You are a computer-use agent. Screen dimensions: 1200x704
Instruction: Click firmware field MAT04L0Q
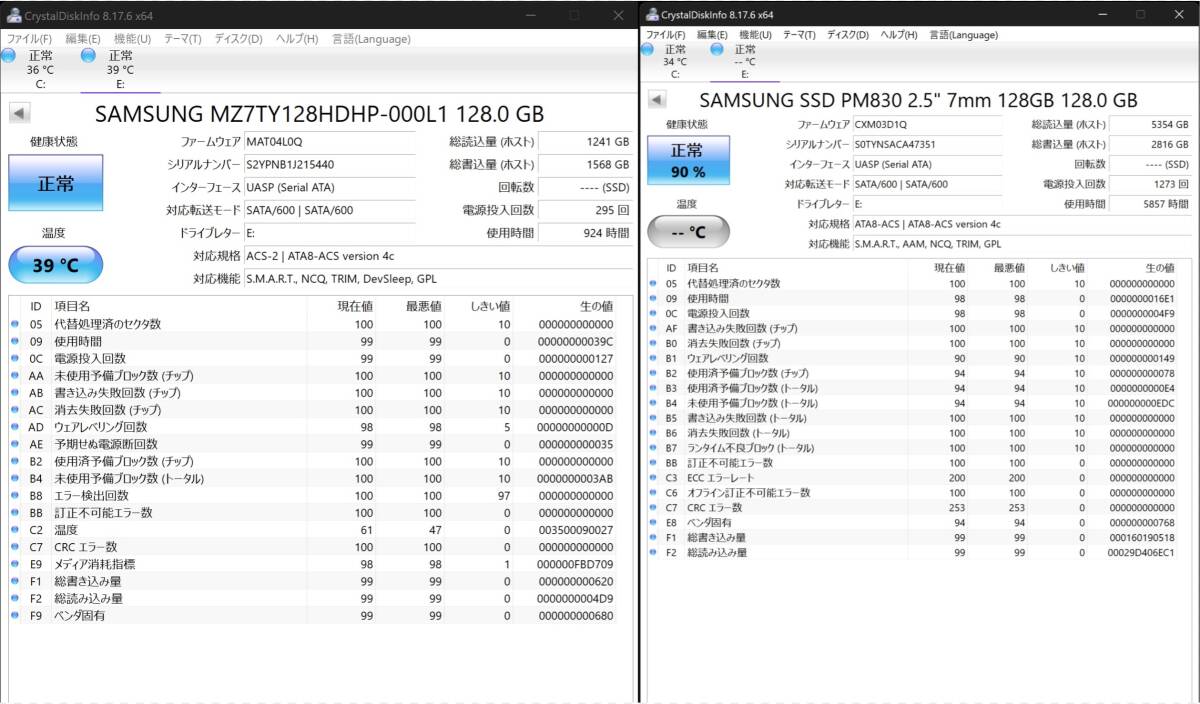click(329, 142)
